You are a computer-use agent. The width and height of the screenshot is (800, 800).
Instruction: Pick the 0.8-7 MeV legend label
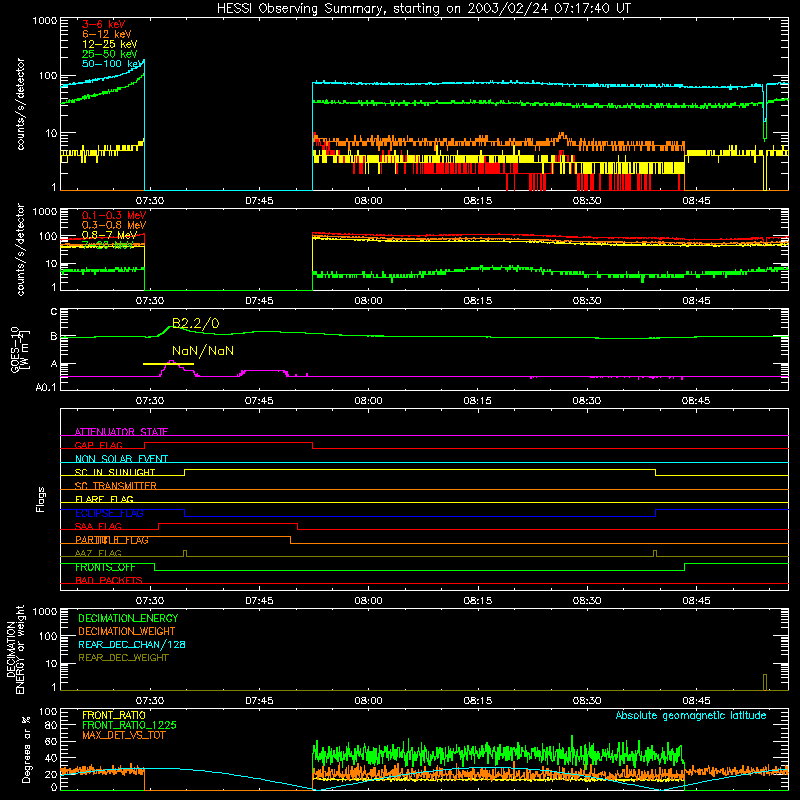pyautogui.click(x=110, y=235)
